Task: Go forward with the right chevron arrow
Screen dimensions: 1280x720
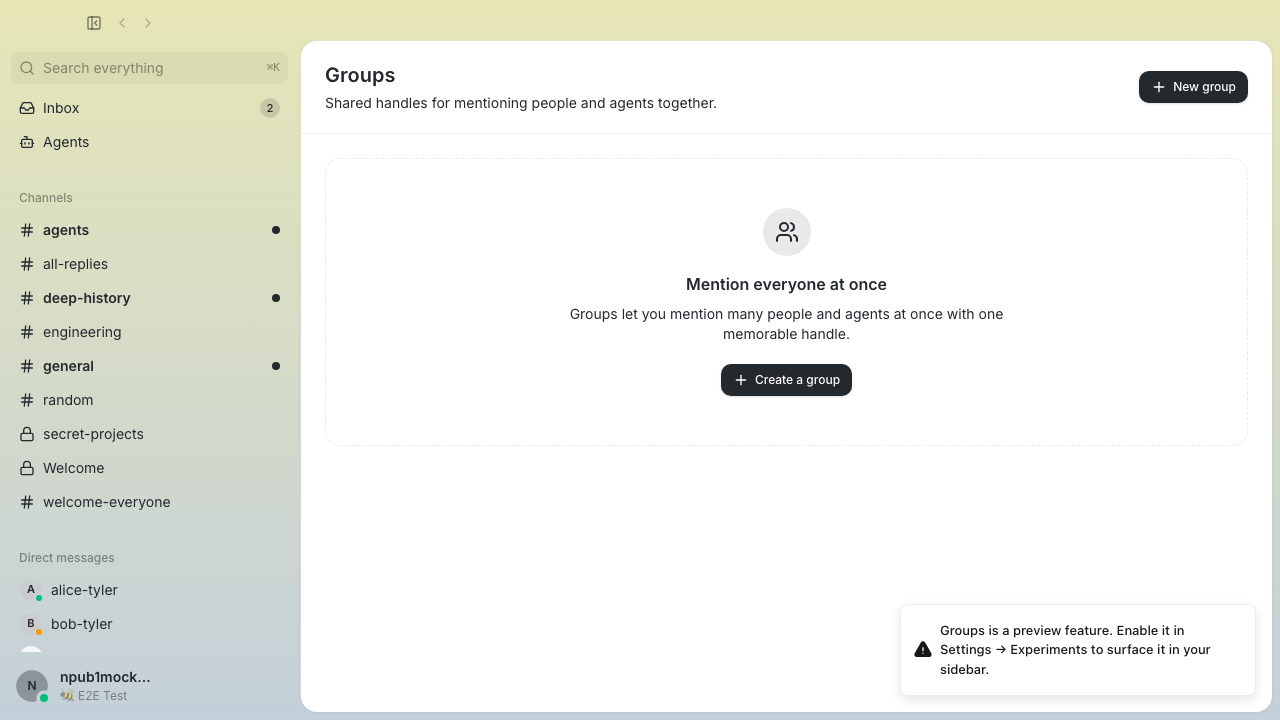Action: tap(148, 23)
